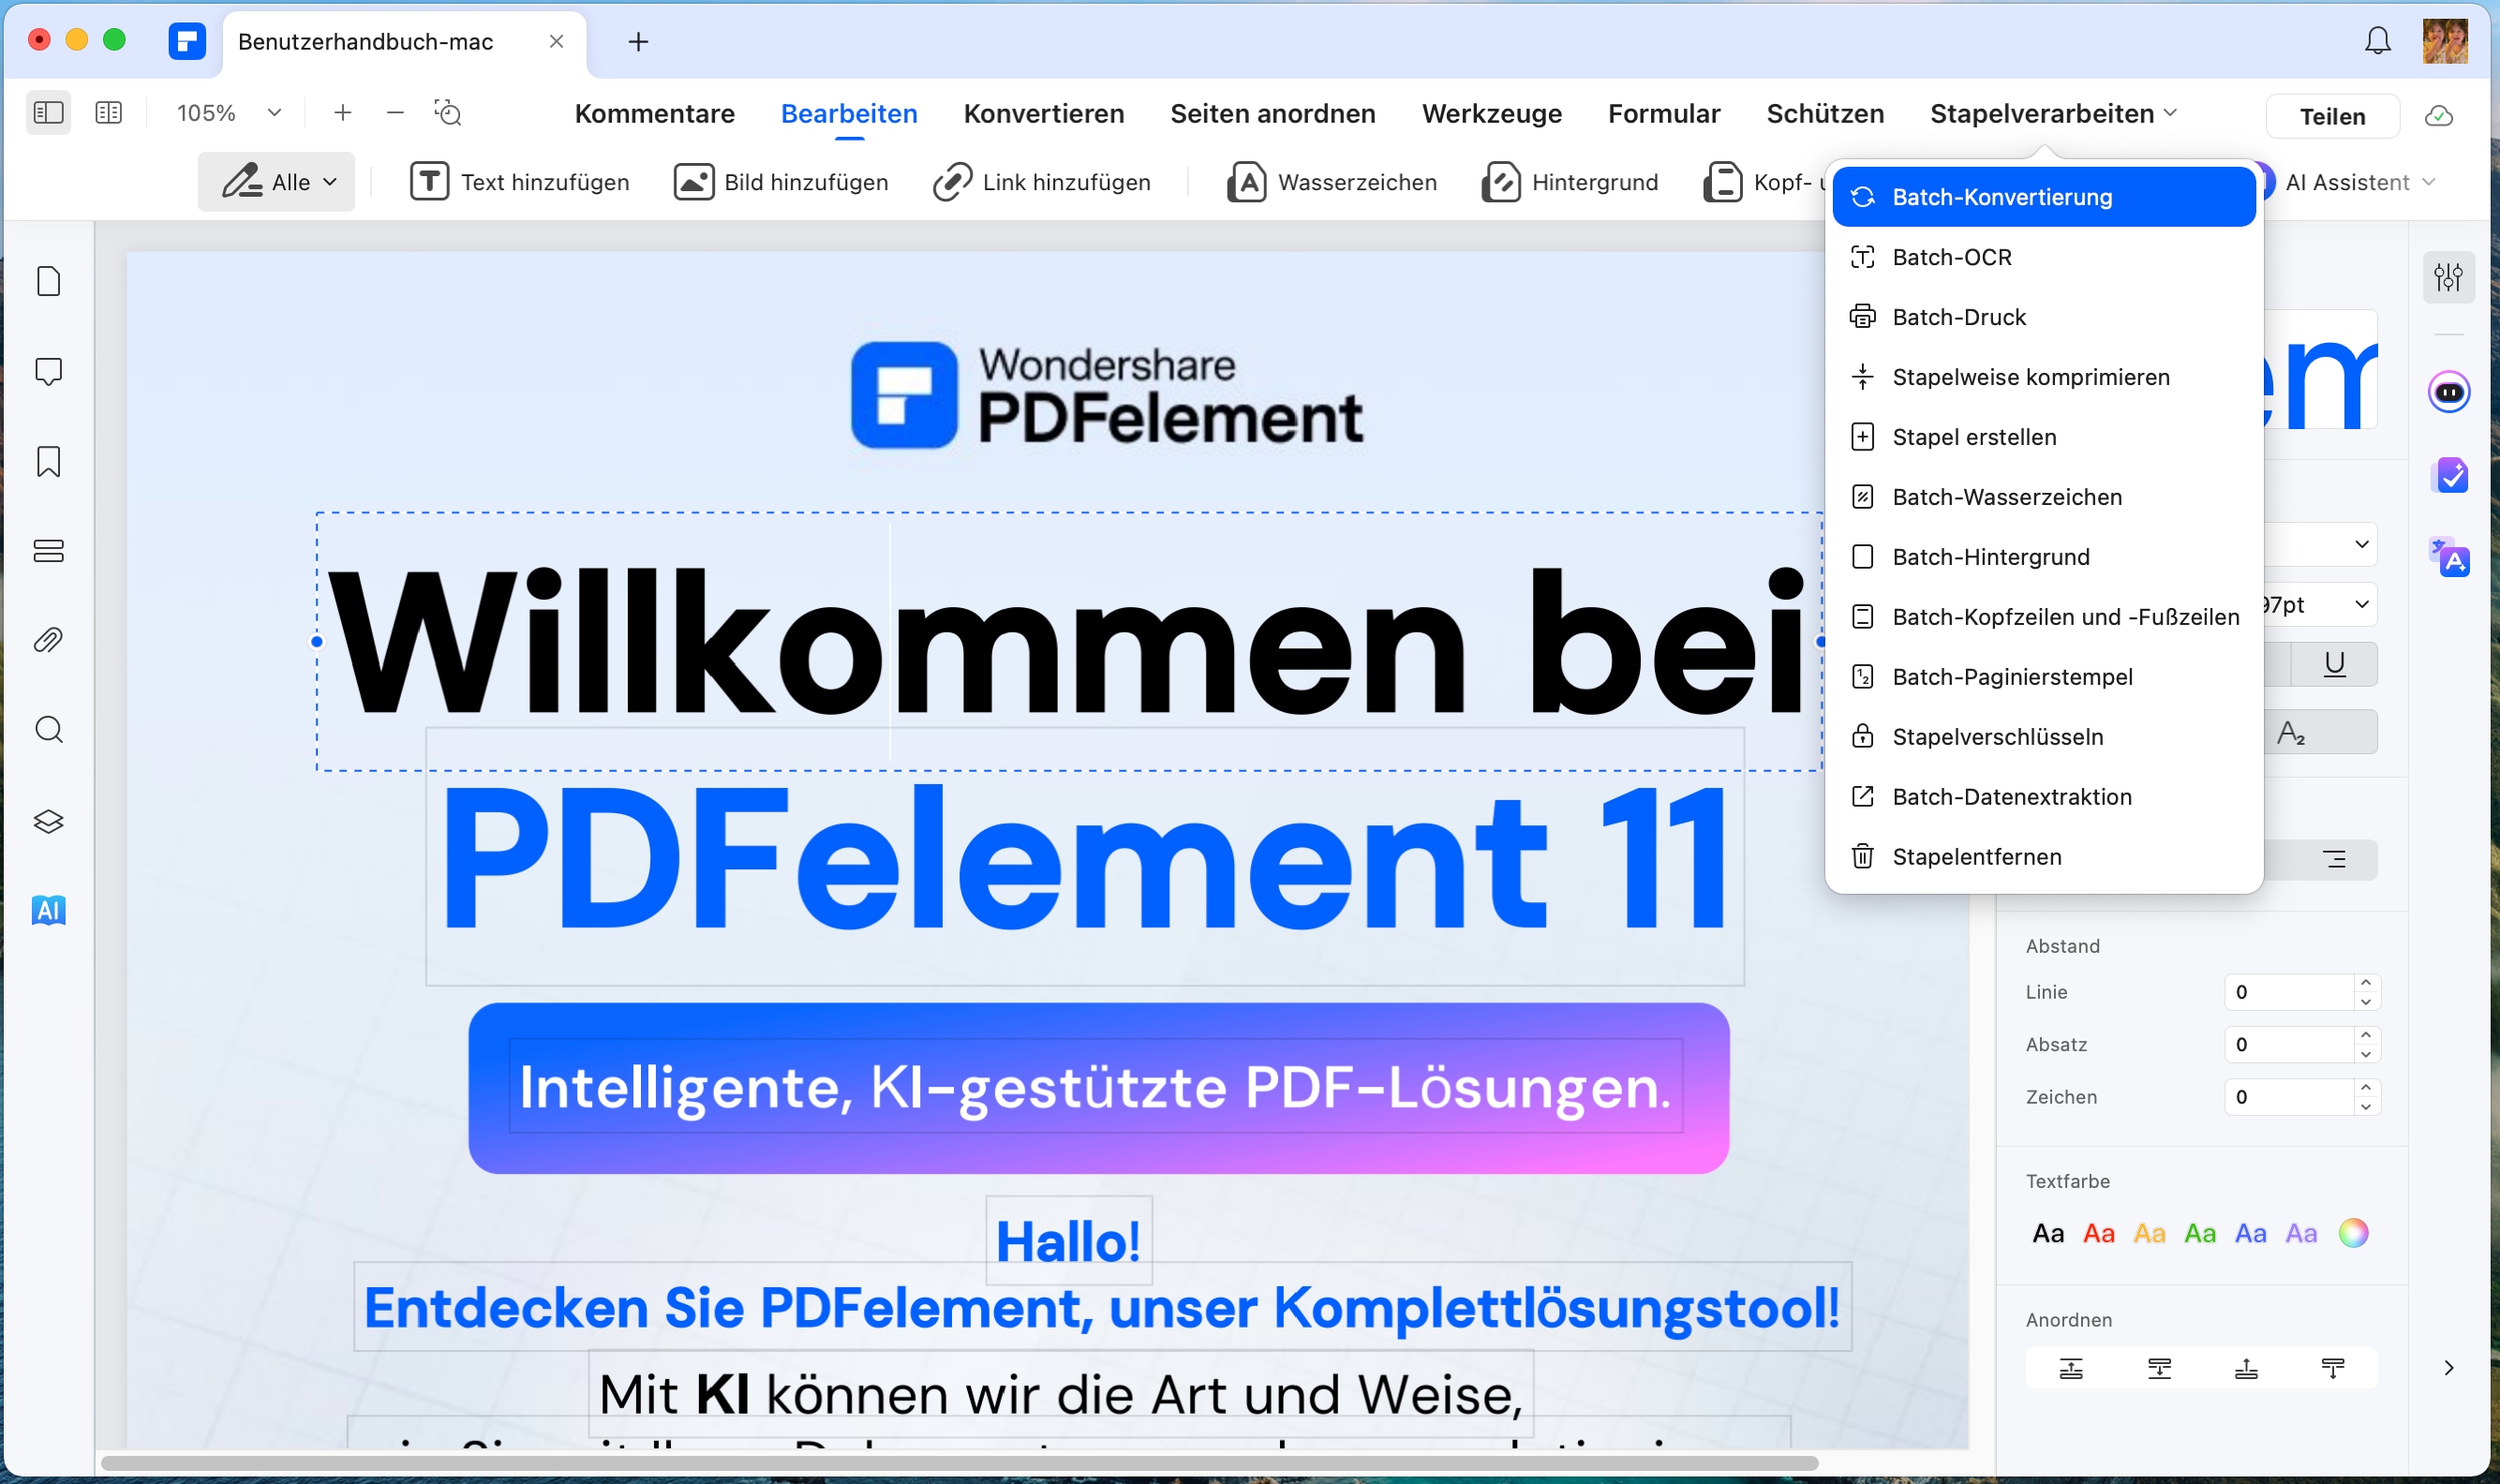This screenshot has width=2500, height=1484.
Task: Toggle the left sidebar panel button
Action: [48, 112]
